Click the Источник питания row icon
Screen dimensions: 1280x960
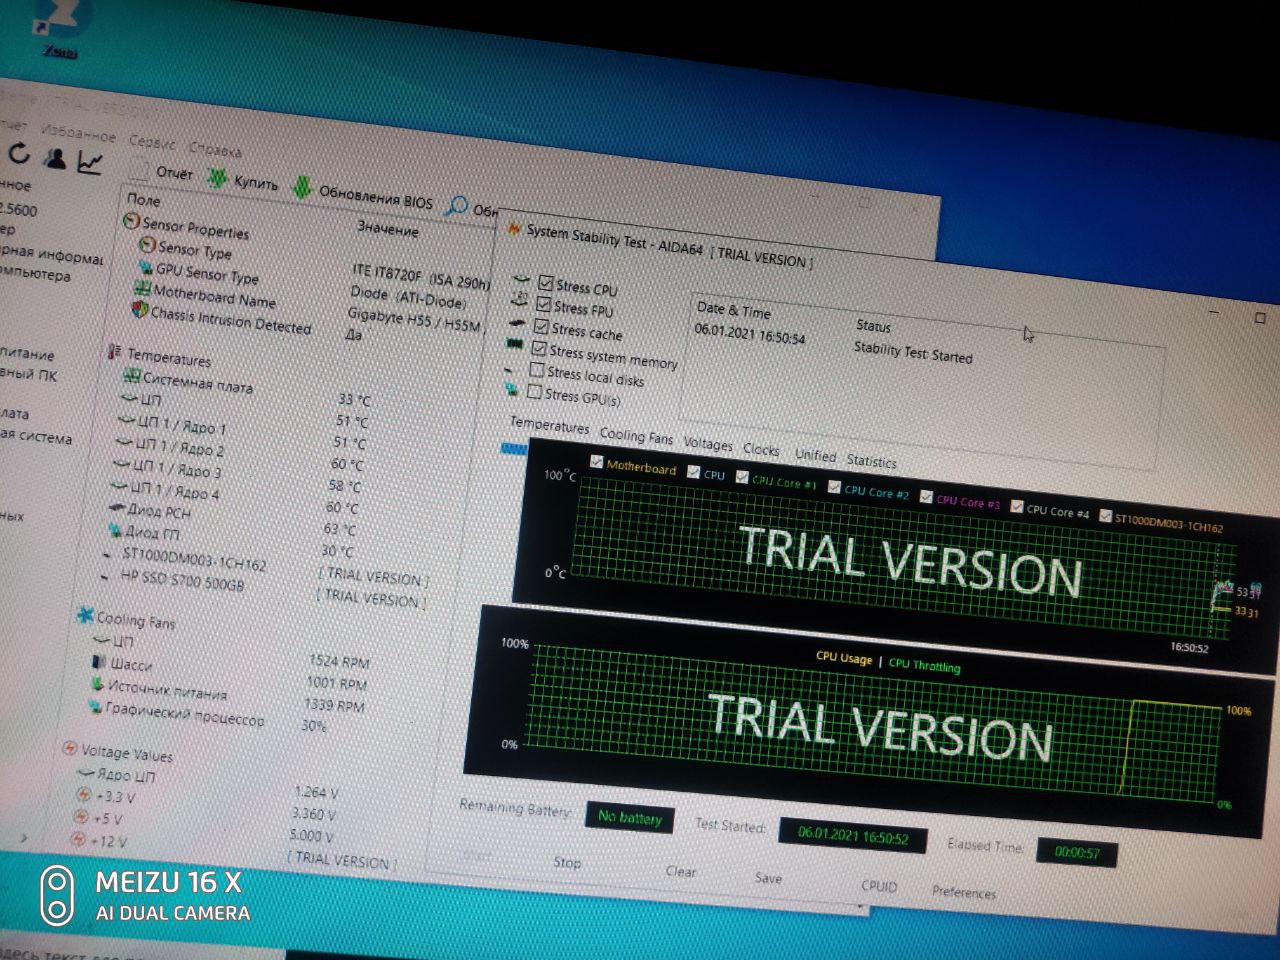[x=97, y=684]
